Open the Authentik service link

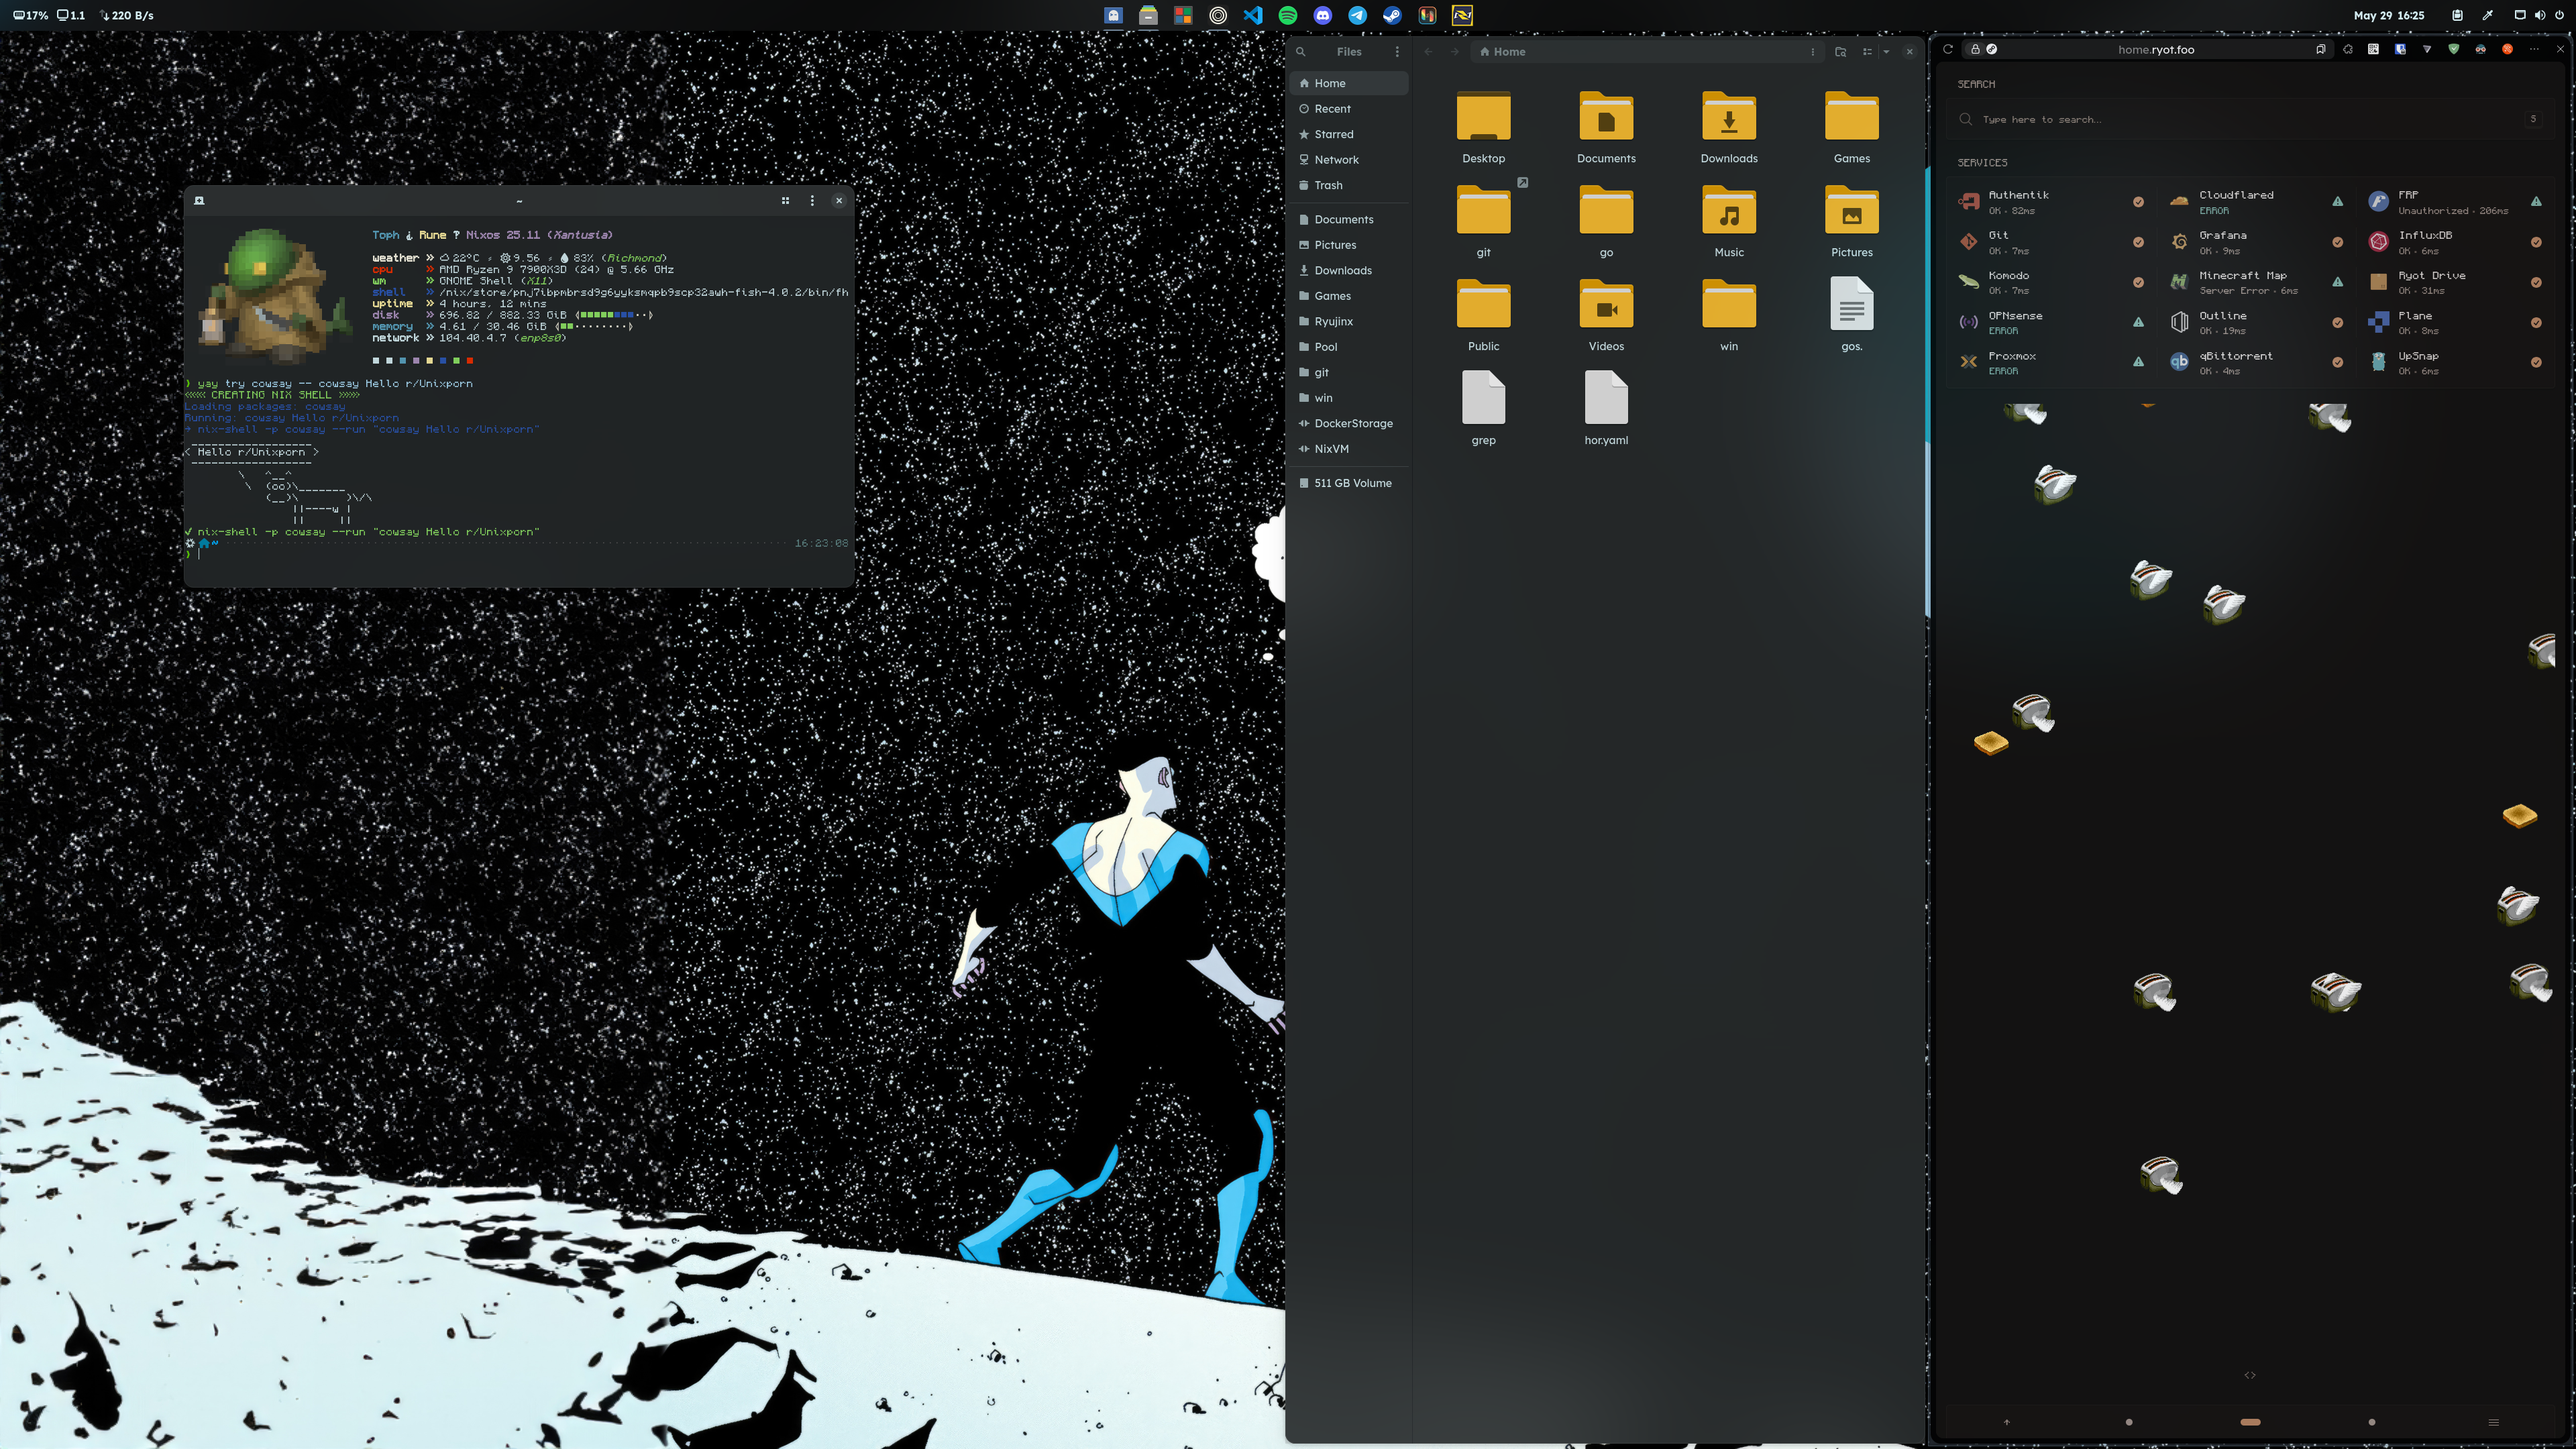tap(2018, 195)
